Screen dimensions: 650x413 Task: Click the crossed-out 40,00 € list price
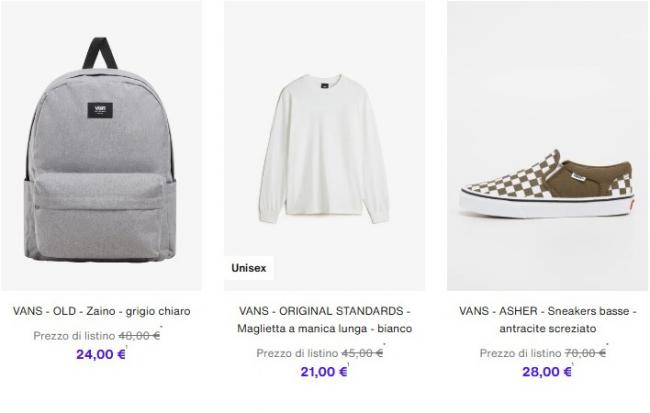(139, 336)
